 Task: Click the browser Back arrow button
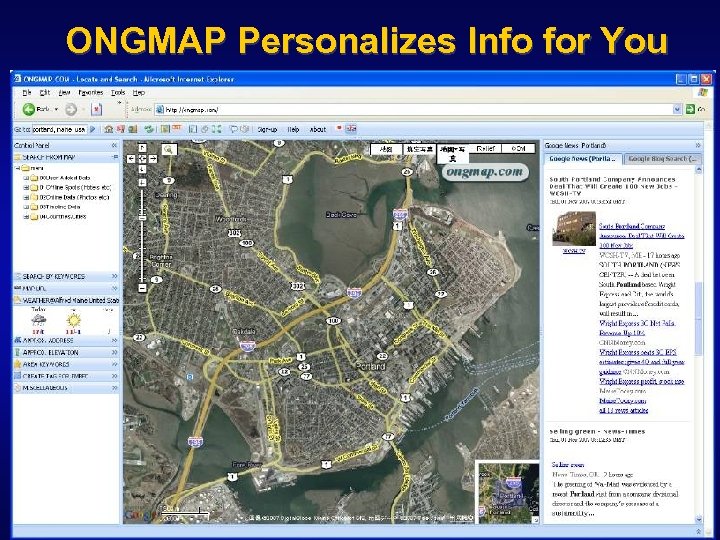click(29, 109)
